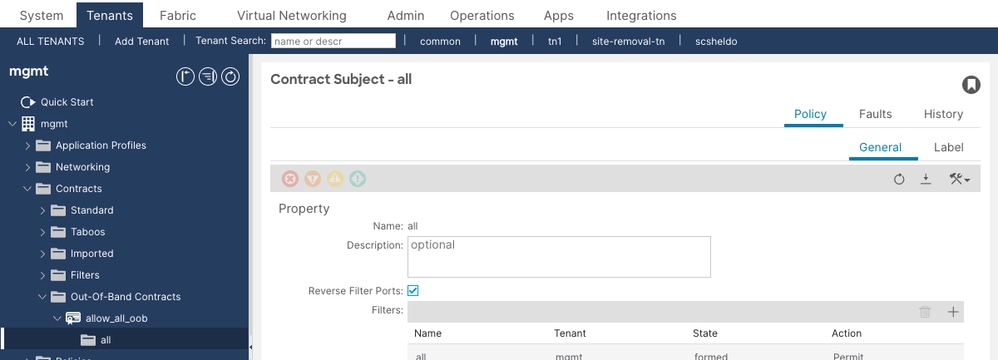The height and width of the screenshot is (360, 998).
Task: Click the allow_all_oob contract icon
Action: pyautogui.click(x=73, y=318)
